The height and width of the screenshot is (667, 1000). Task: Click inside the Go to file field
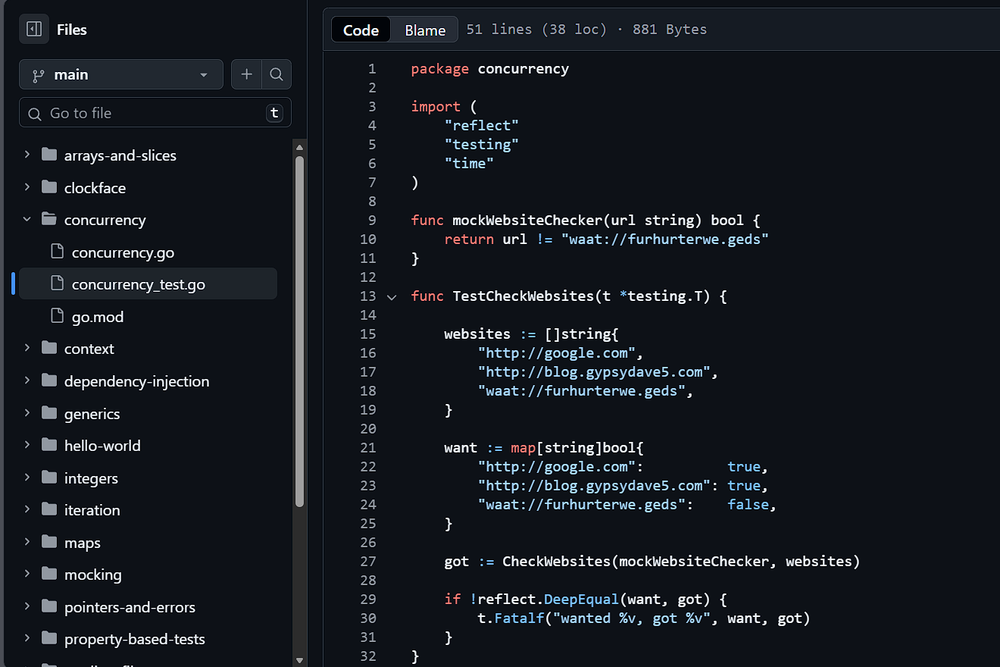coord(150,112)
